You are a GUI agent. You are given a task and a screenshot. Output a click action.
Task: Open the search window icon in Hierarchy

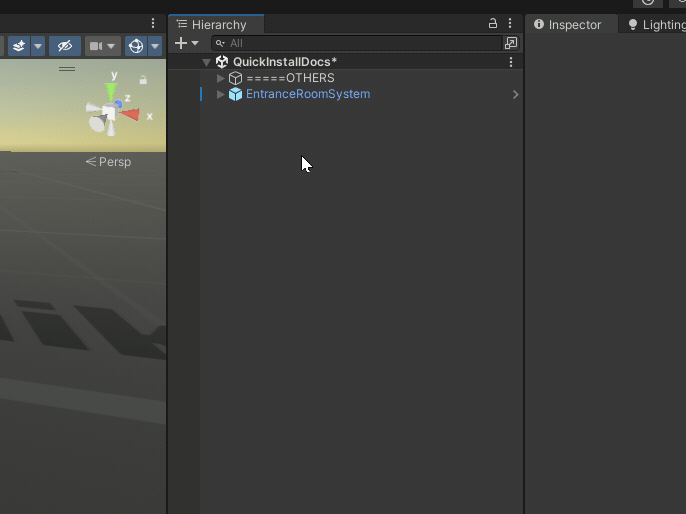pyautogui.click(x=511, y=44)
